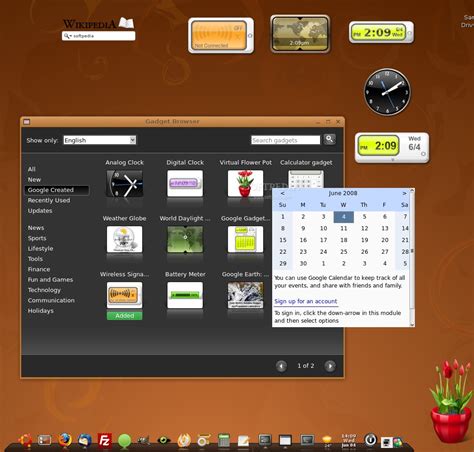The height and width of the screenshot is (452, 474).
Task: Select June 12 in the calendar
Action: click(x=364, y=228)
